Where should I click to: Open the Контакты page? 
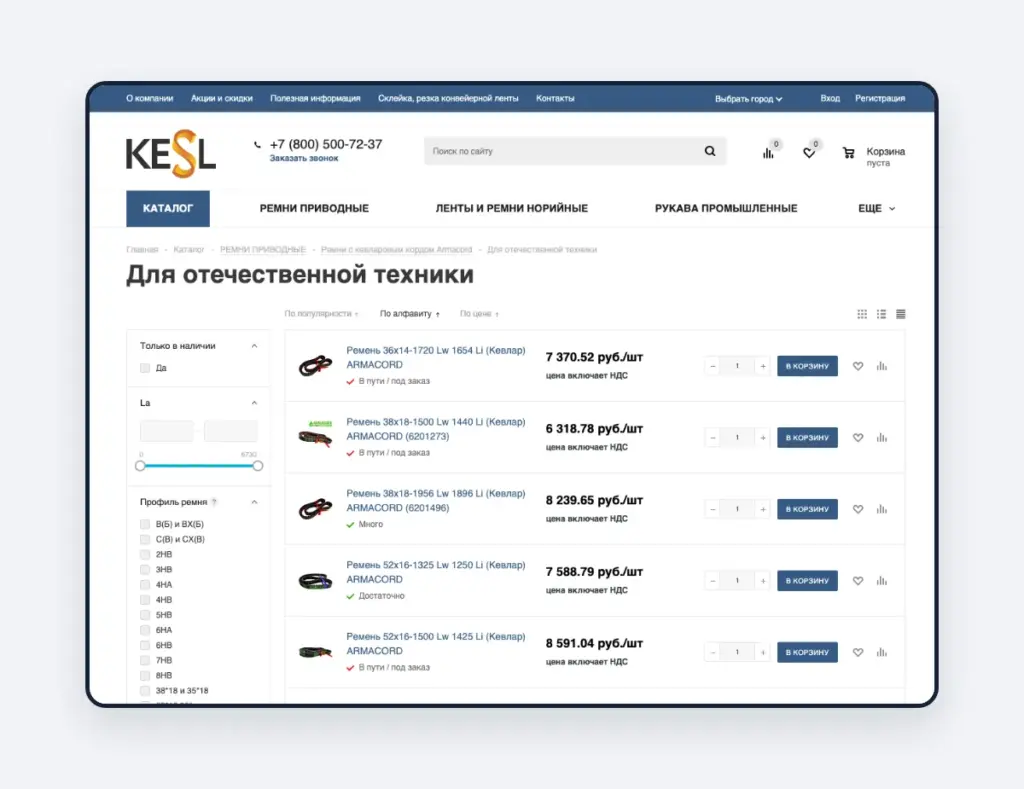(x=555, y=99)
